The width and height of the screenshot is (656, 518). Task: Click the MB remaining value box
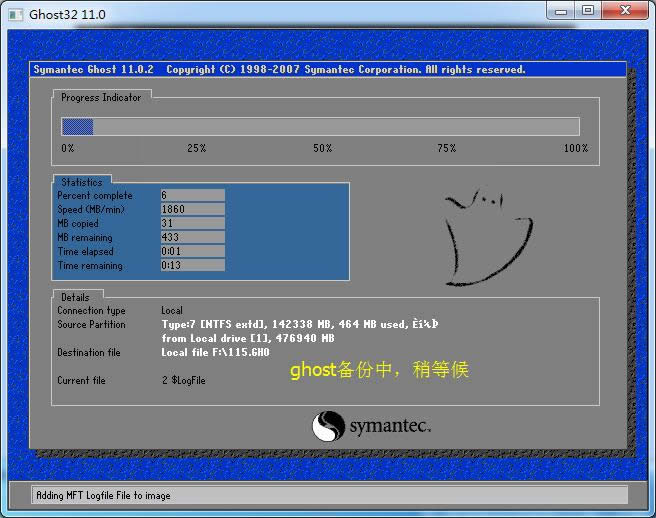pyautogui.click(x=192, y=238)
